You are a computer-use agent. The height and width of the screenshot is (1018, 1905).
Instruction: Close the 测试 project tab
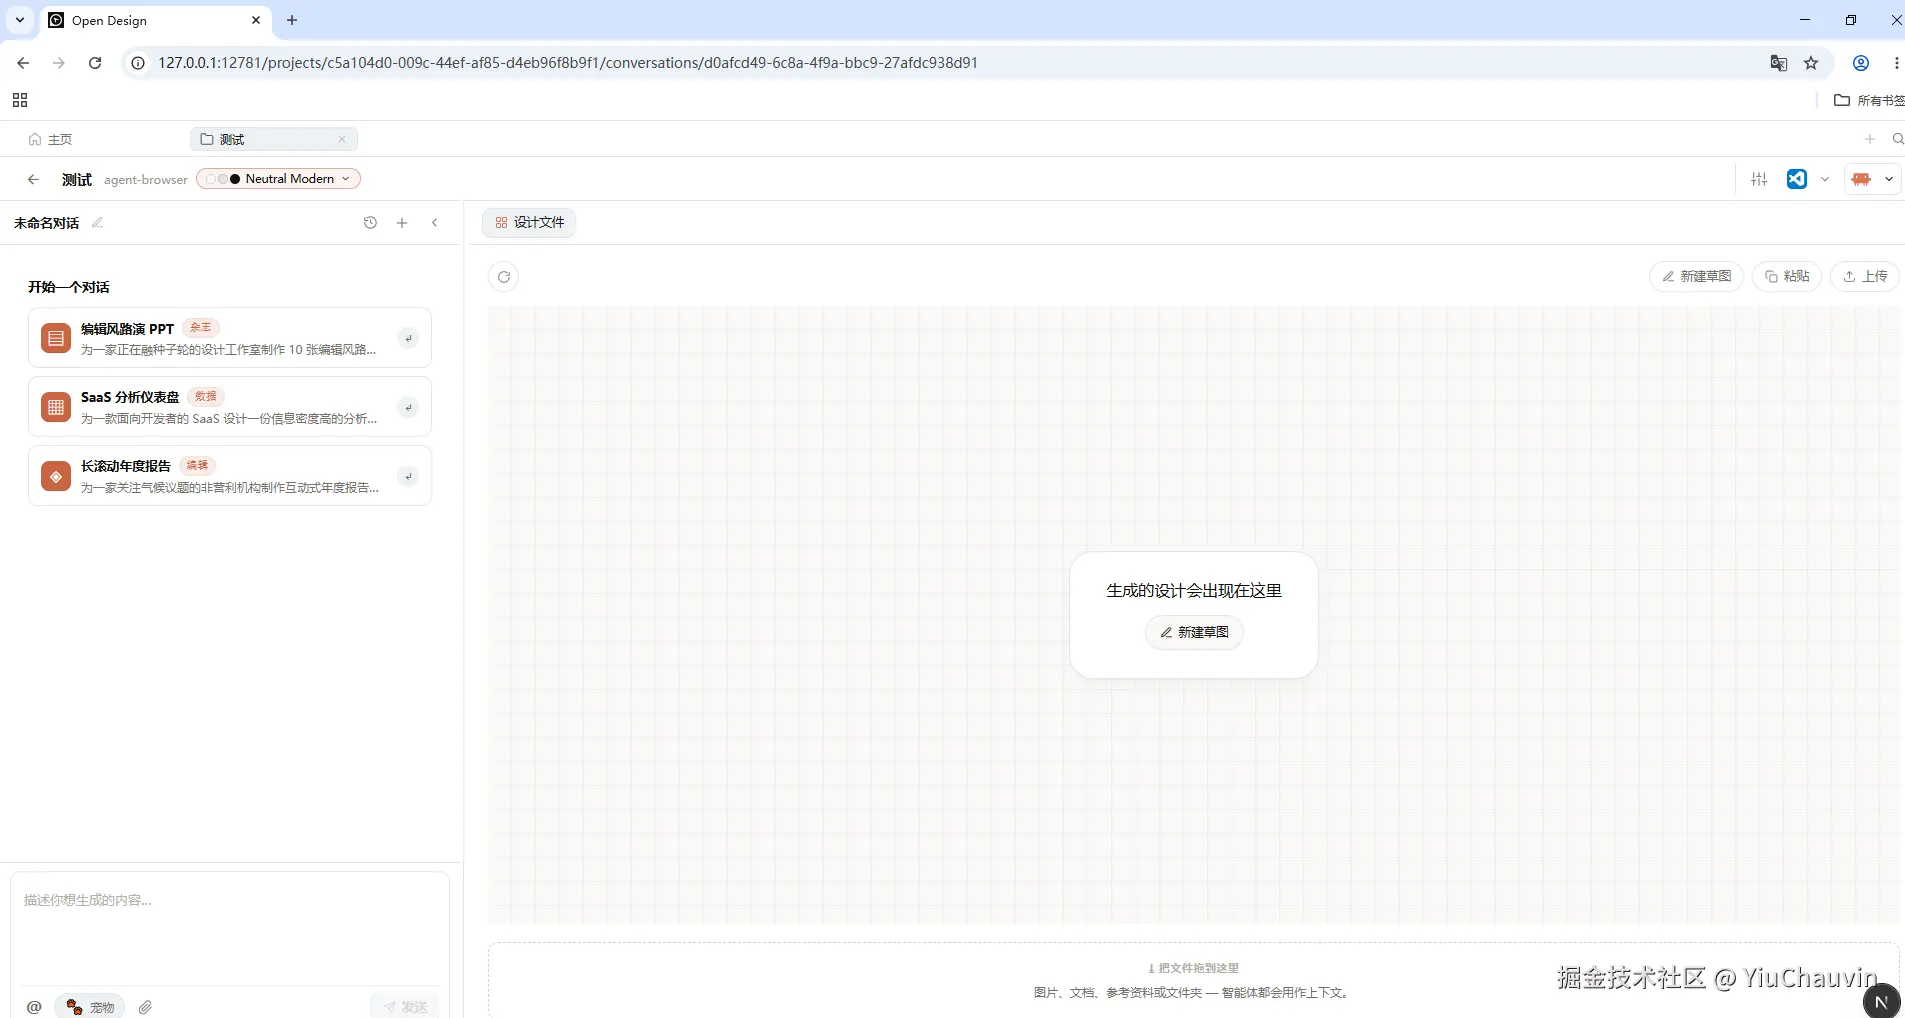coord(342,139)
